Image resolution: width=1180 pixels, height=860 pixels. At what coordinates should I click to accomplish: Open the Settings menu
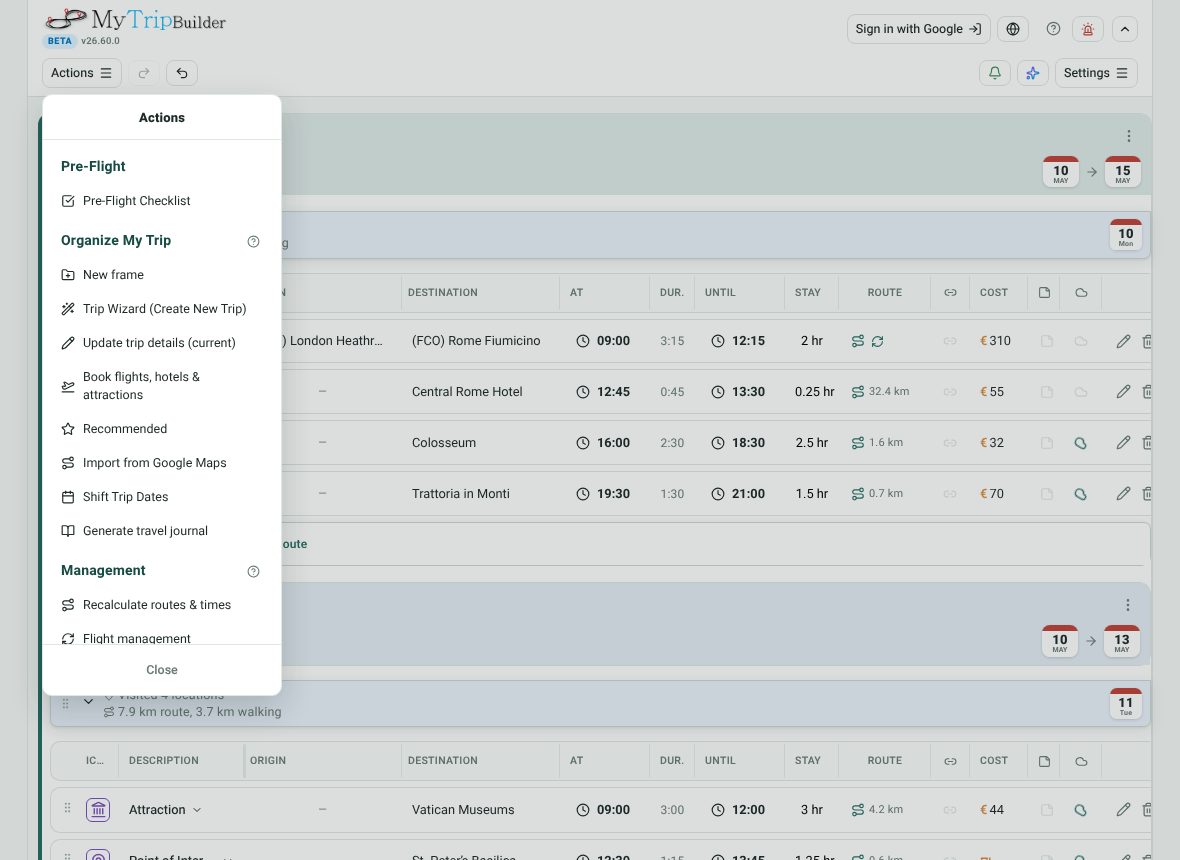[x=1096, y=73]
